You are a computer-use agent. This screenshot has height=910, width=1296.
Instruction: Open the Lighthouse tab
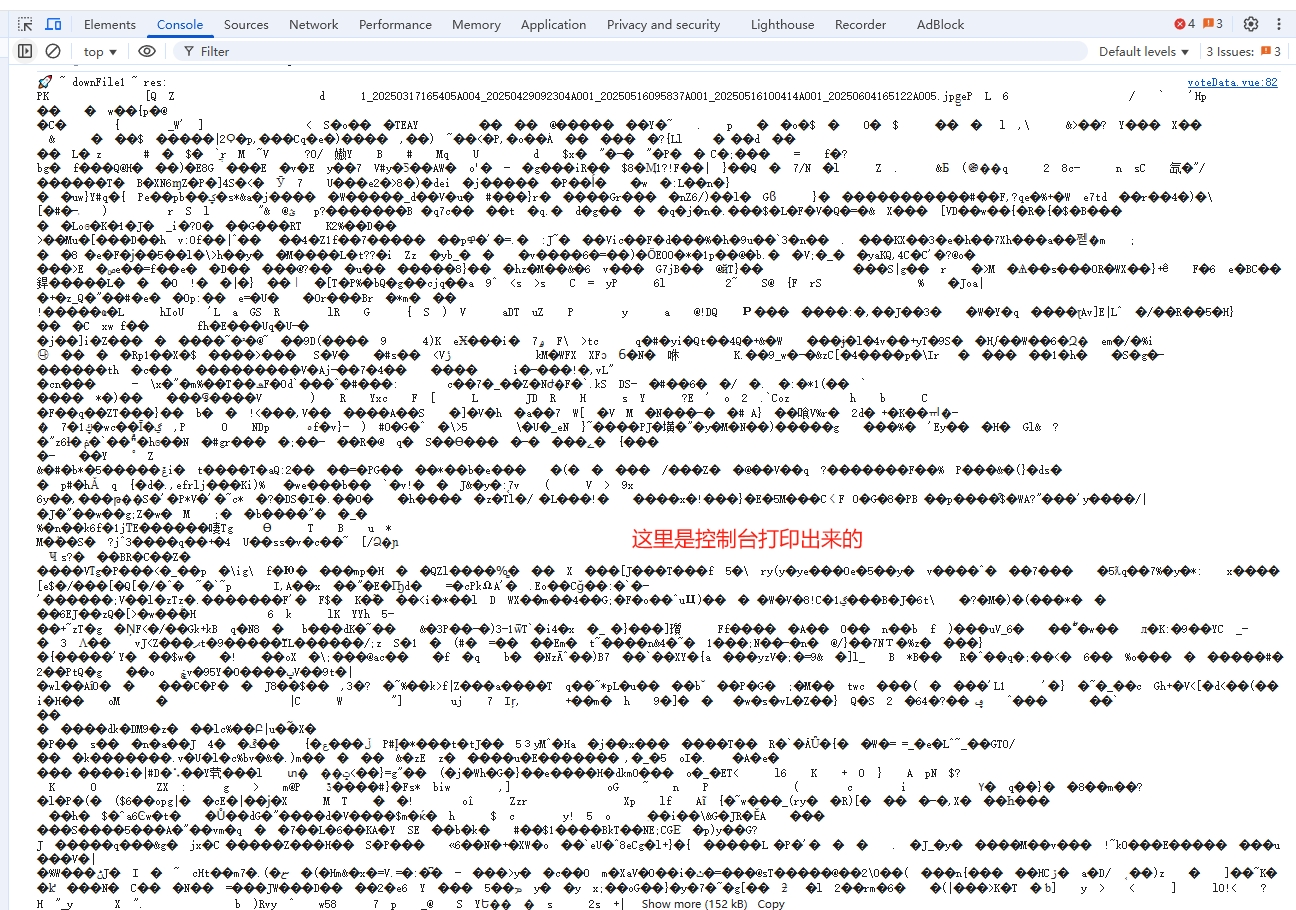tap(783, 24)
